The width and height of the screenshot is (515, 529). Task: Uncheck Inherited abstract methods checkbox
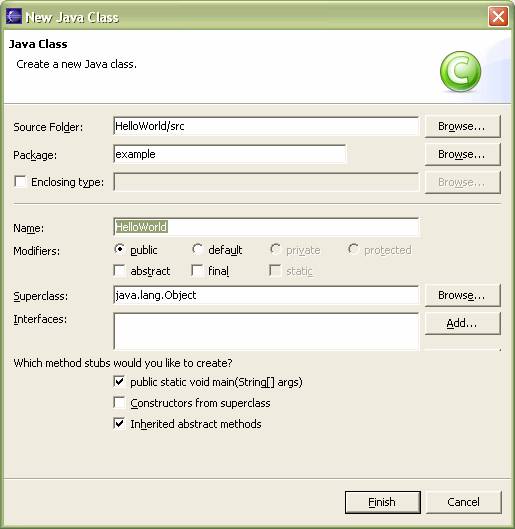pos(119,423)
